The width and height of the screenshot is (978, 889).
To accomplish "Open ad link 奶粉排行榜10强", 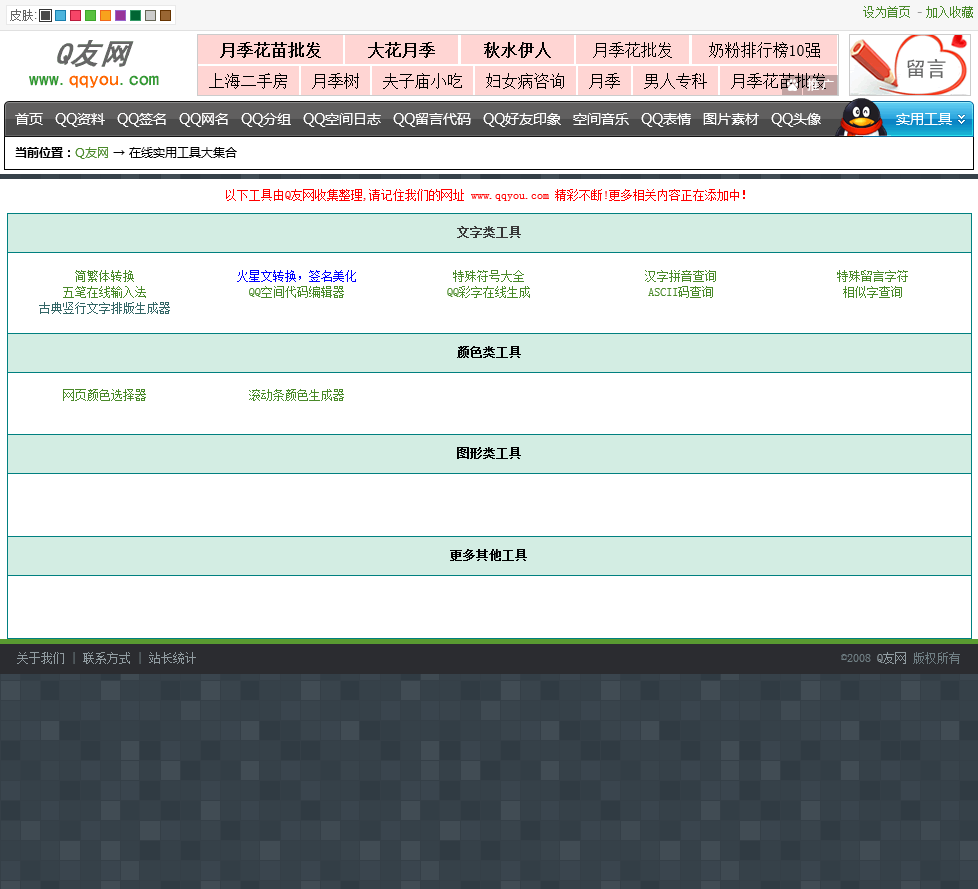I will pos(765,50).
